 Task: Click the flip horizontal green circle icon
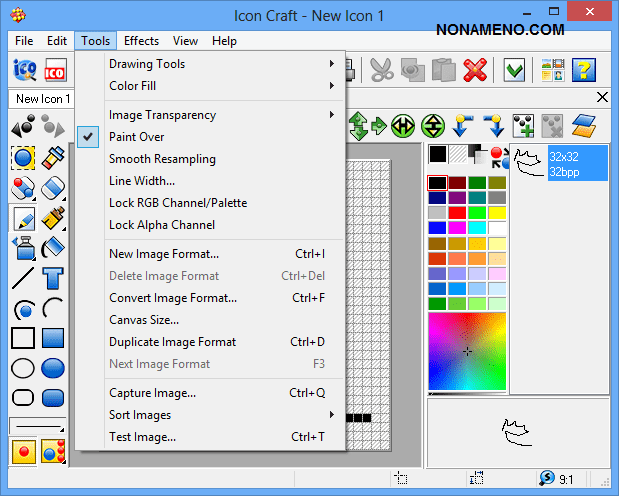coord(403,125)
